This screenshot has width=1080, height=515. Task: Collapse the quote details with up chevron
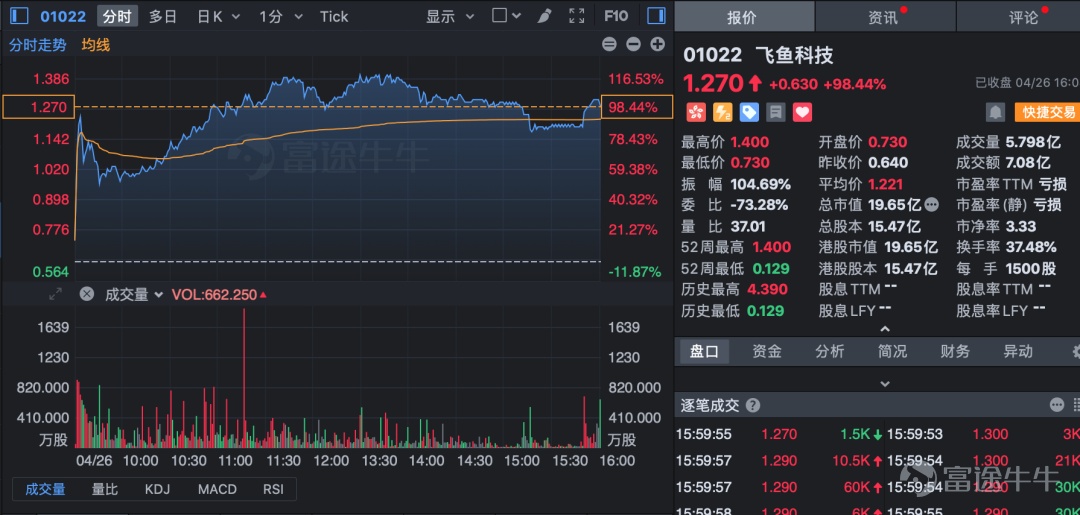click(885, 329)
